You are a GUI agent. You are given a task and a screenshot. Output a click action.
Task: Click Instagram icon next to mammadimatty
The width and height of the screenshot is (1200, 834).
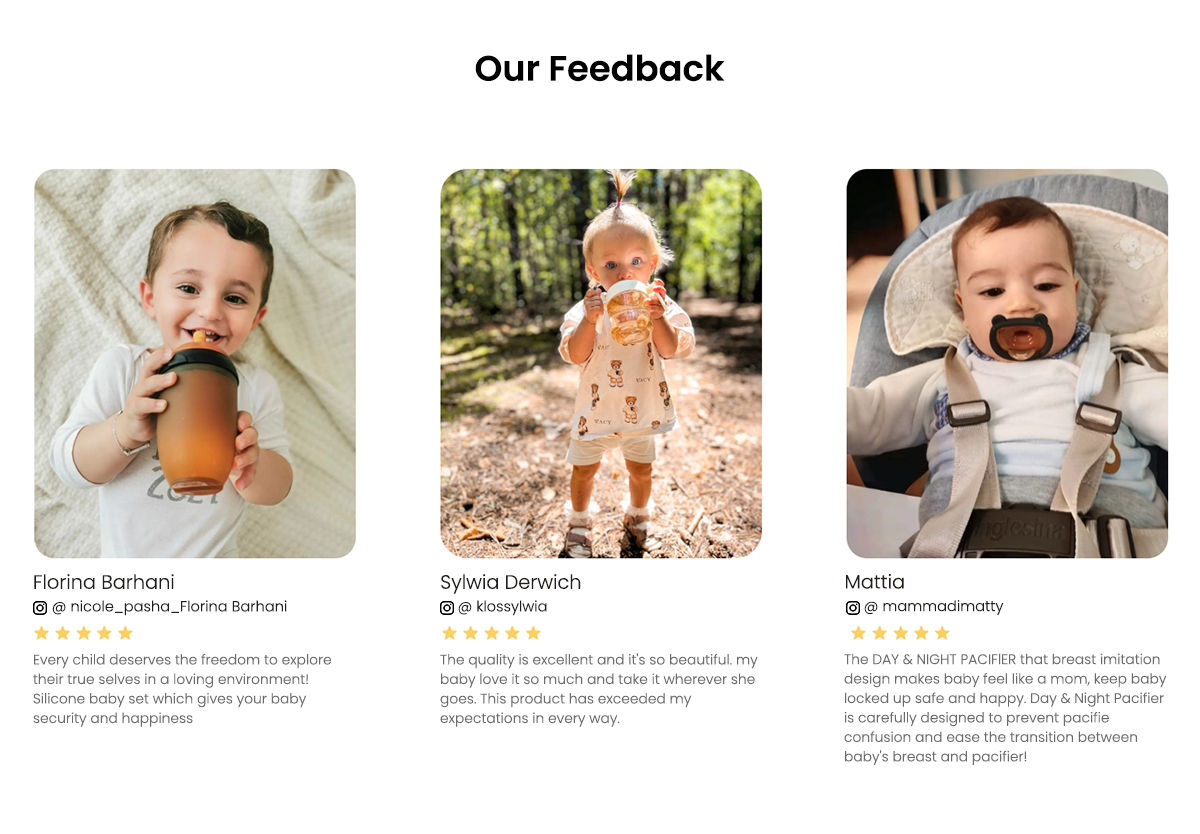click(853, 607)
